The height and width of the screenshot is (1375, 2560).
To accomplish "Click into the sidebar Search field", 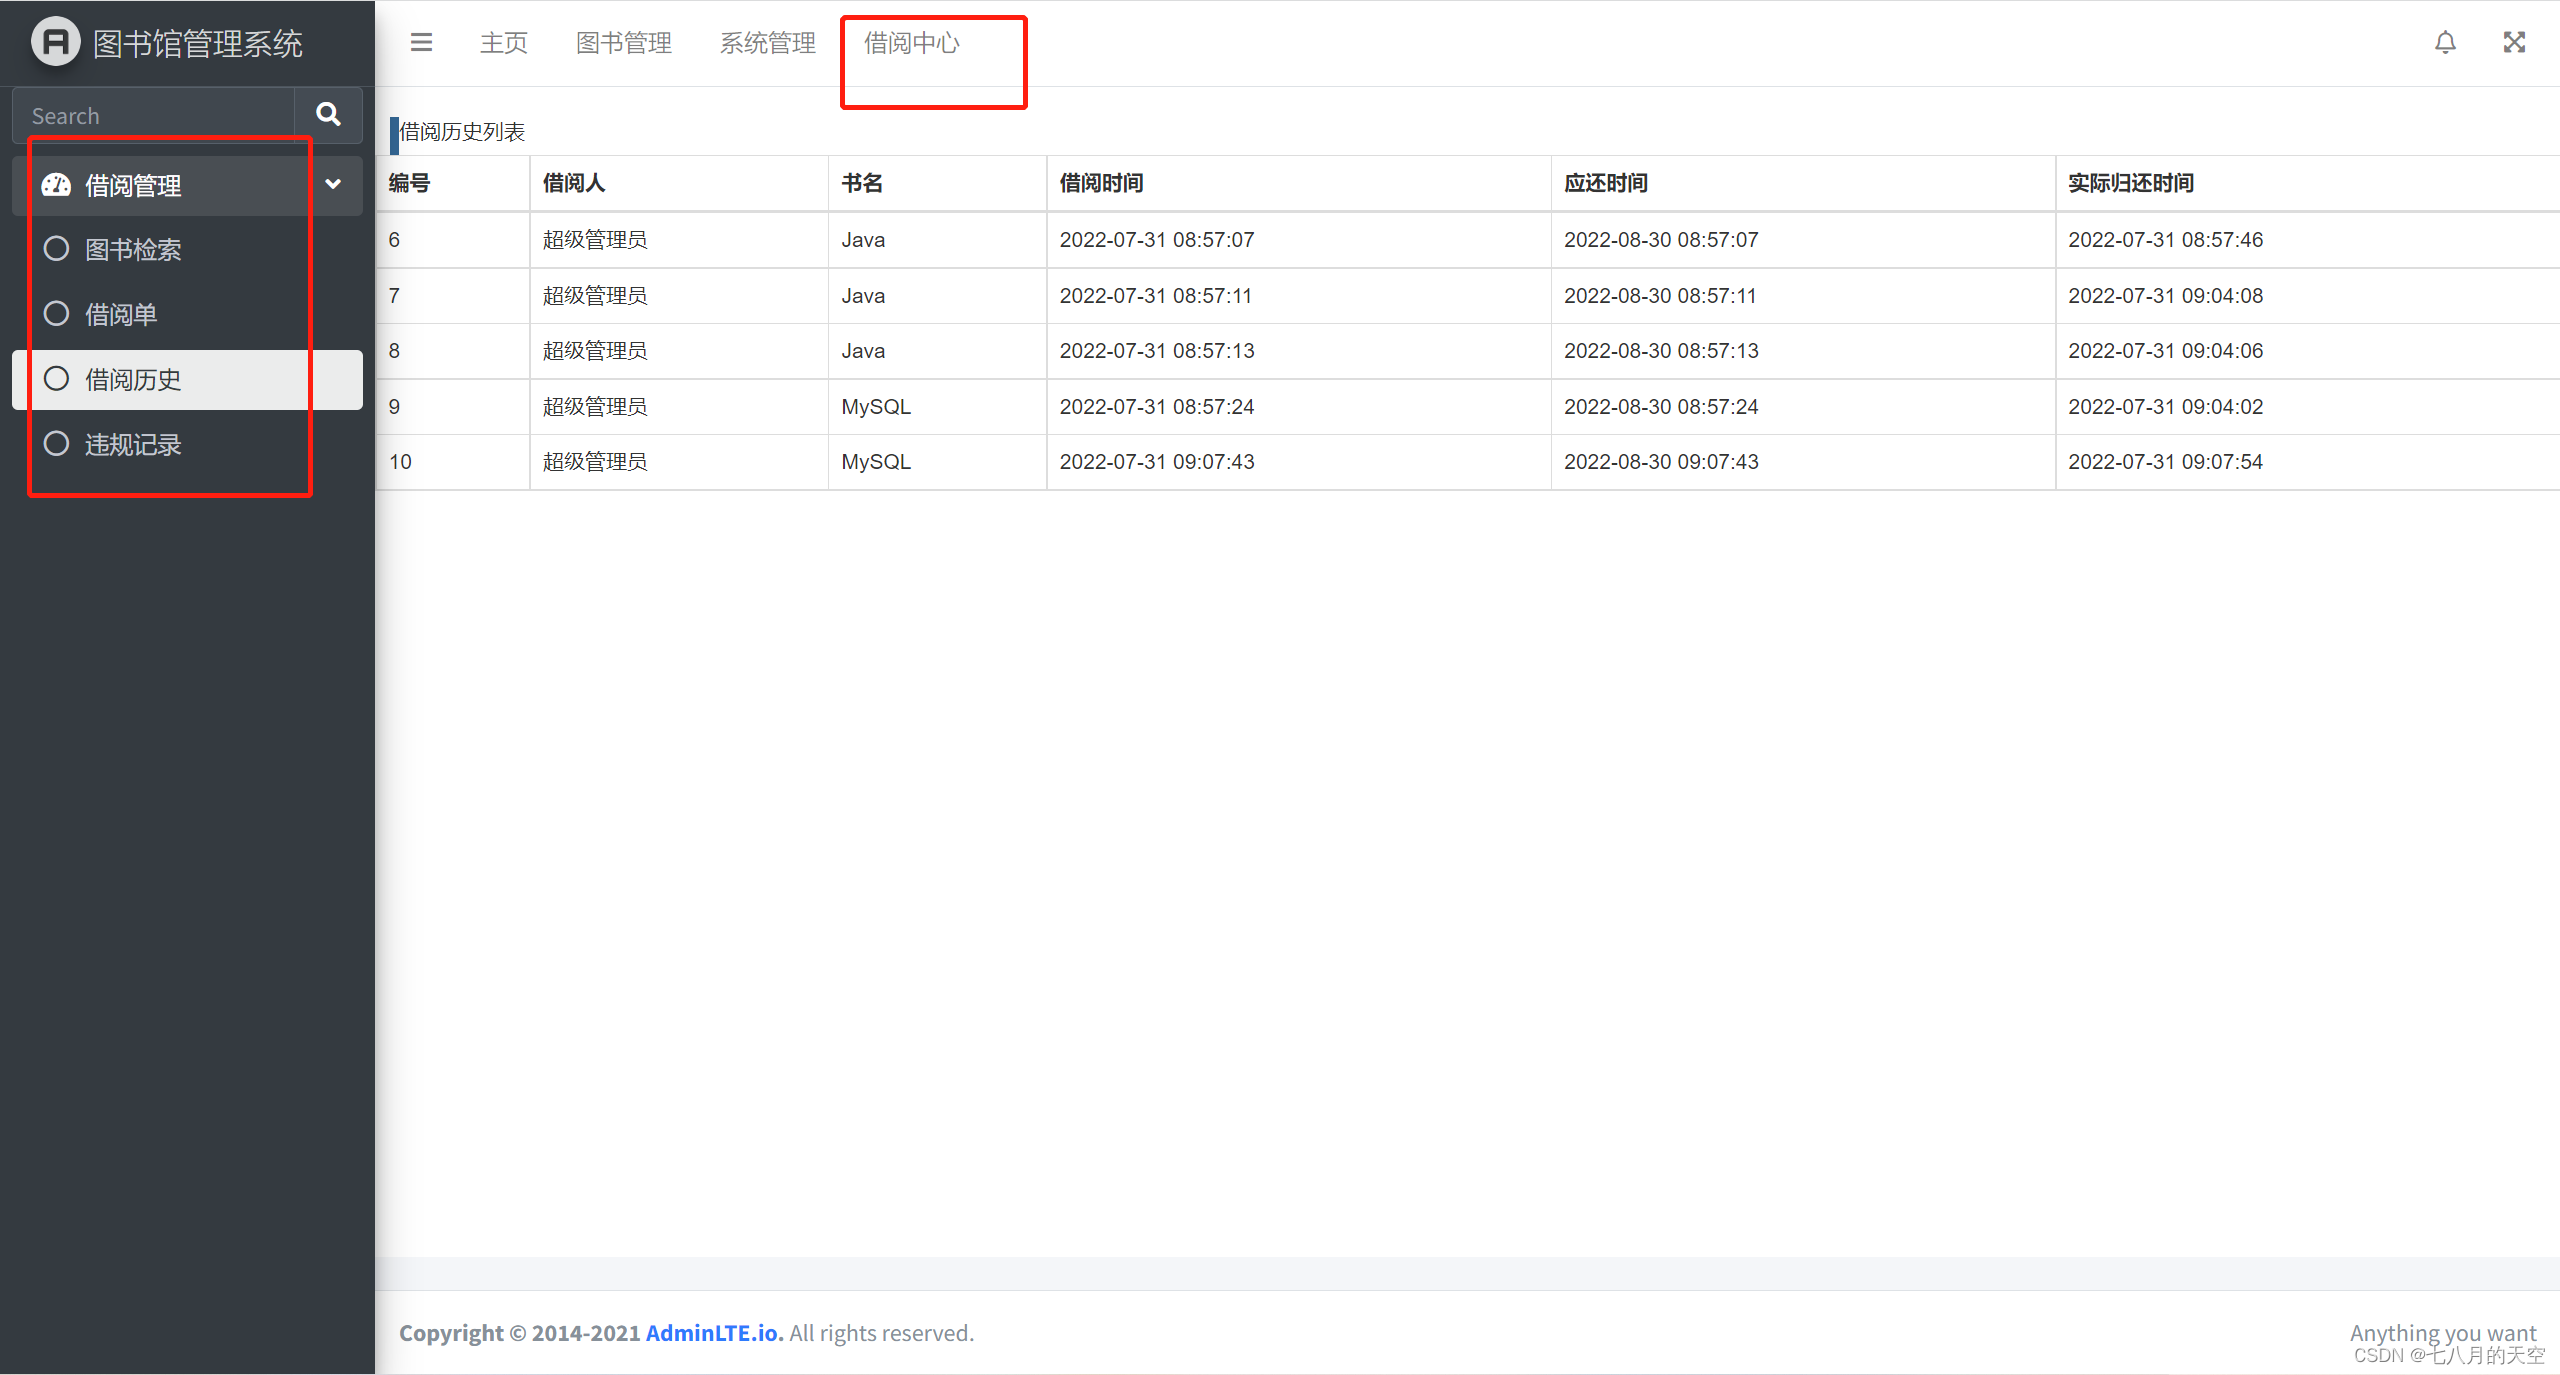I will click(x=155, y=116).
